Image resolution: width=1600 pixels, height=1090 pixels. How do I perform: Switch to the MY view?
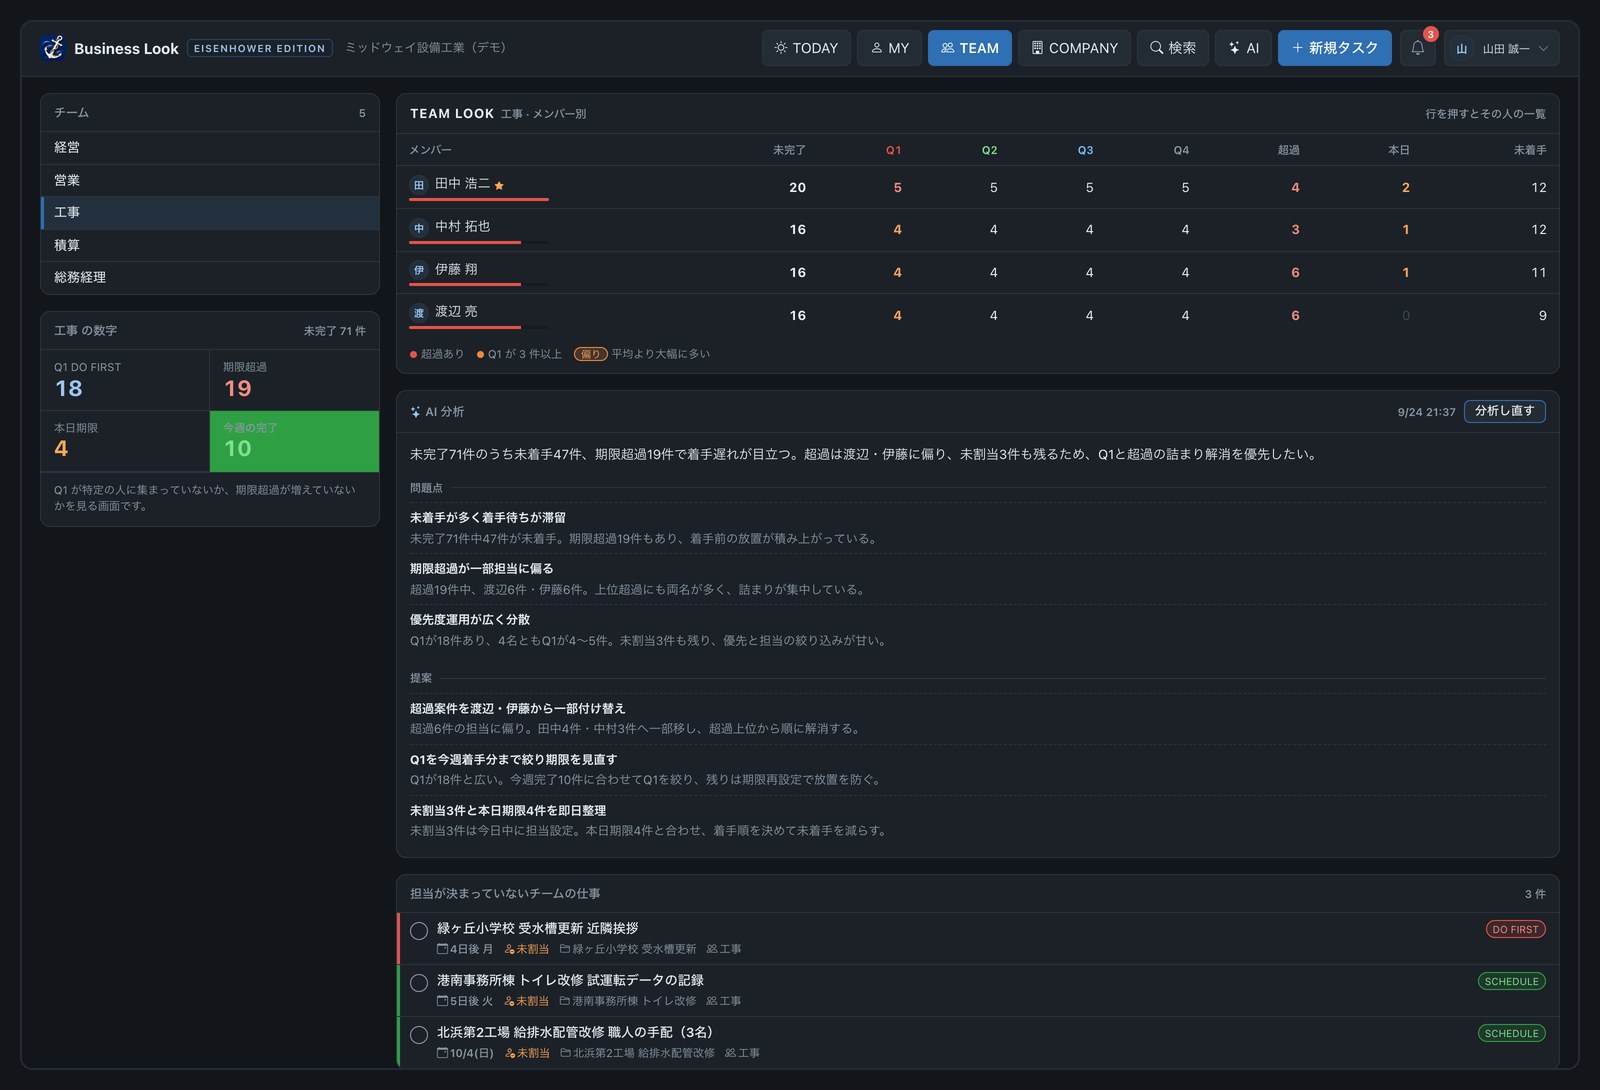pos(889,48)
